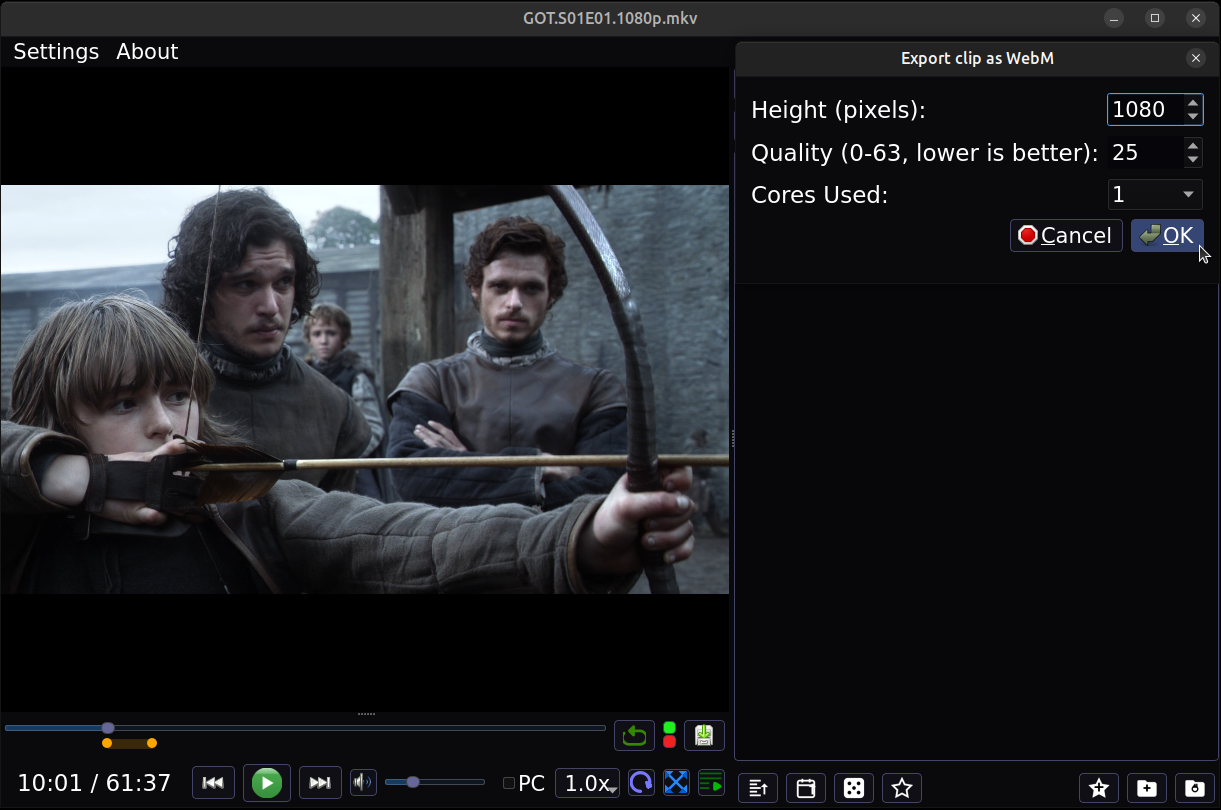Click the add folder icon
The image size is (1221, 810).
pyautogui.click(x=1147, y=788)
